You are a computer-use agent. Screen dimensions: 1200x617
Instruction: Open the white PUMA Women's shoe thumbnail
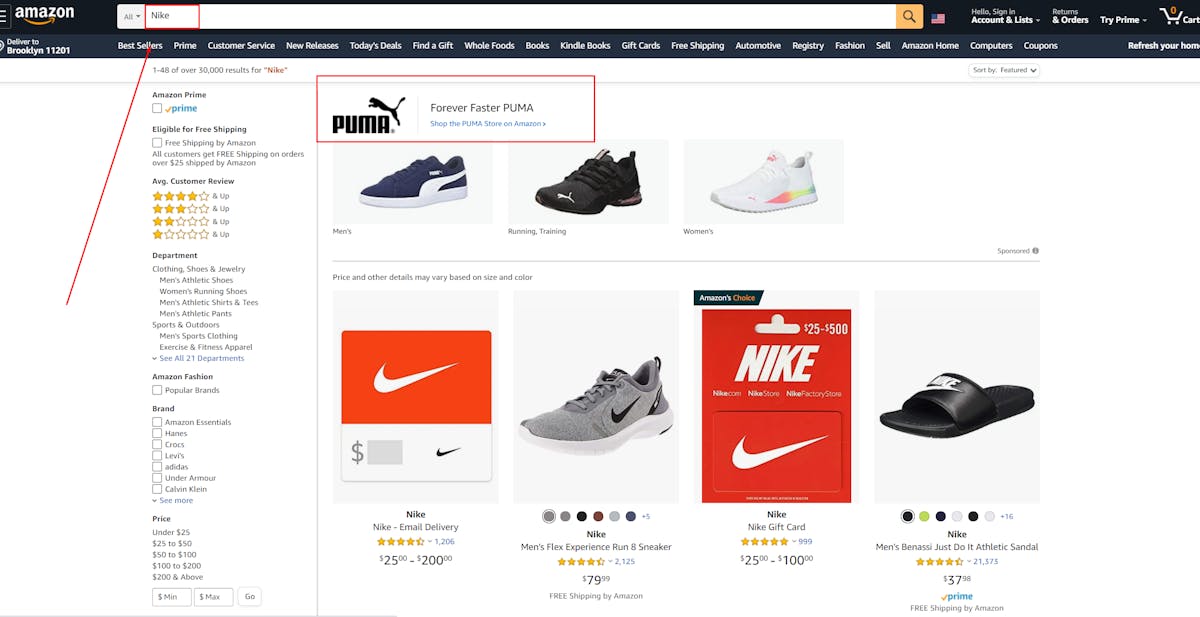tap(764, 181)
